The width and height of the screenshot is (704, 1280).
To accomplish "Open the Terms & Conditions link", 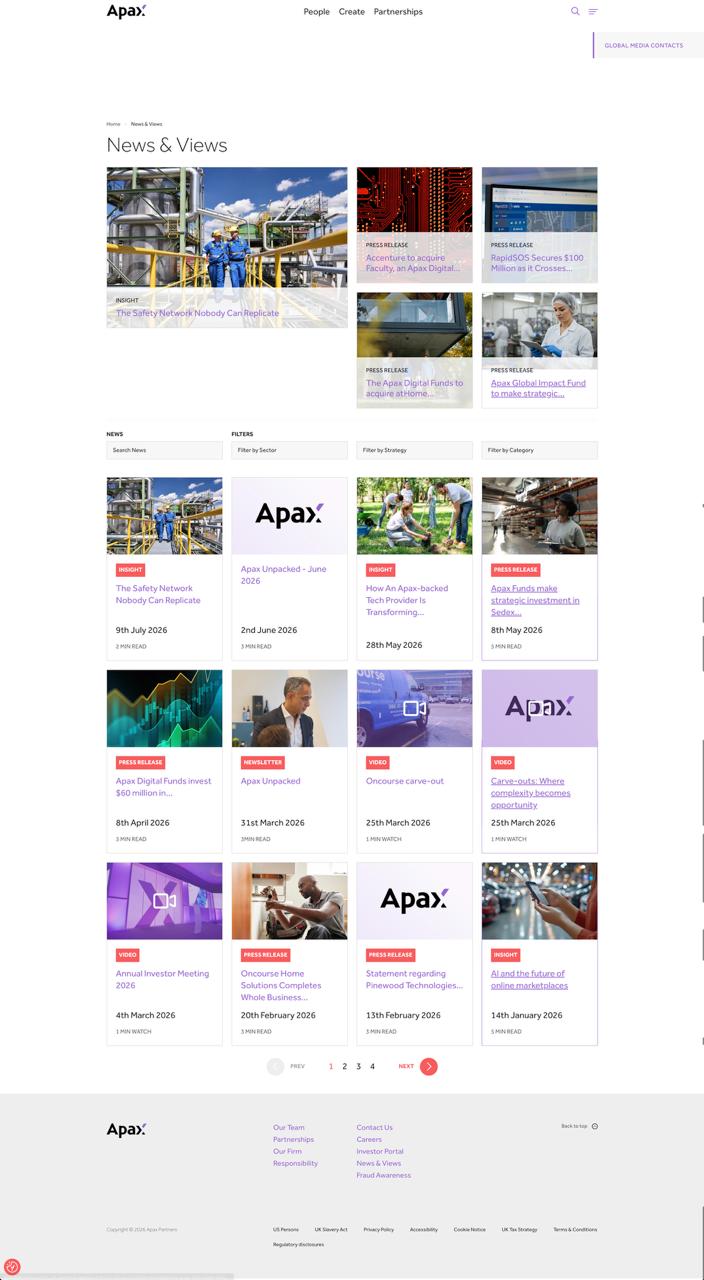I will tap(575, 1229).
